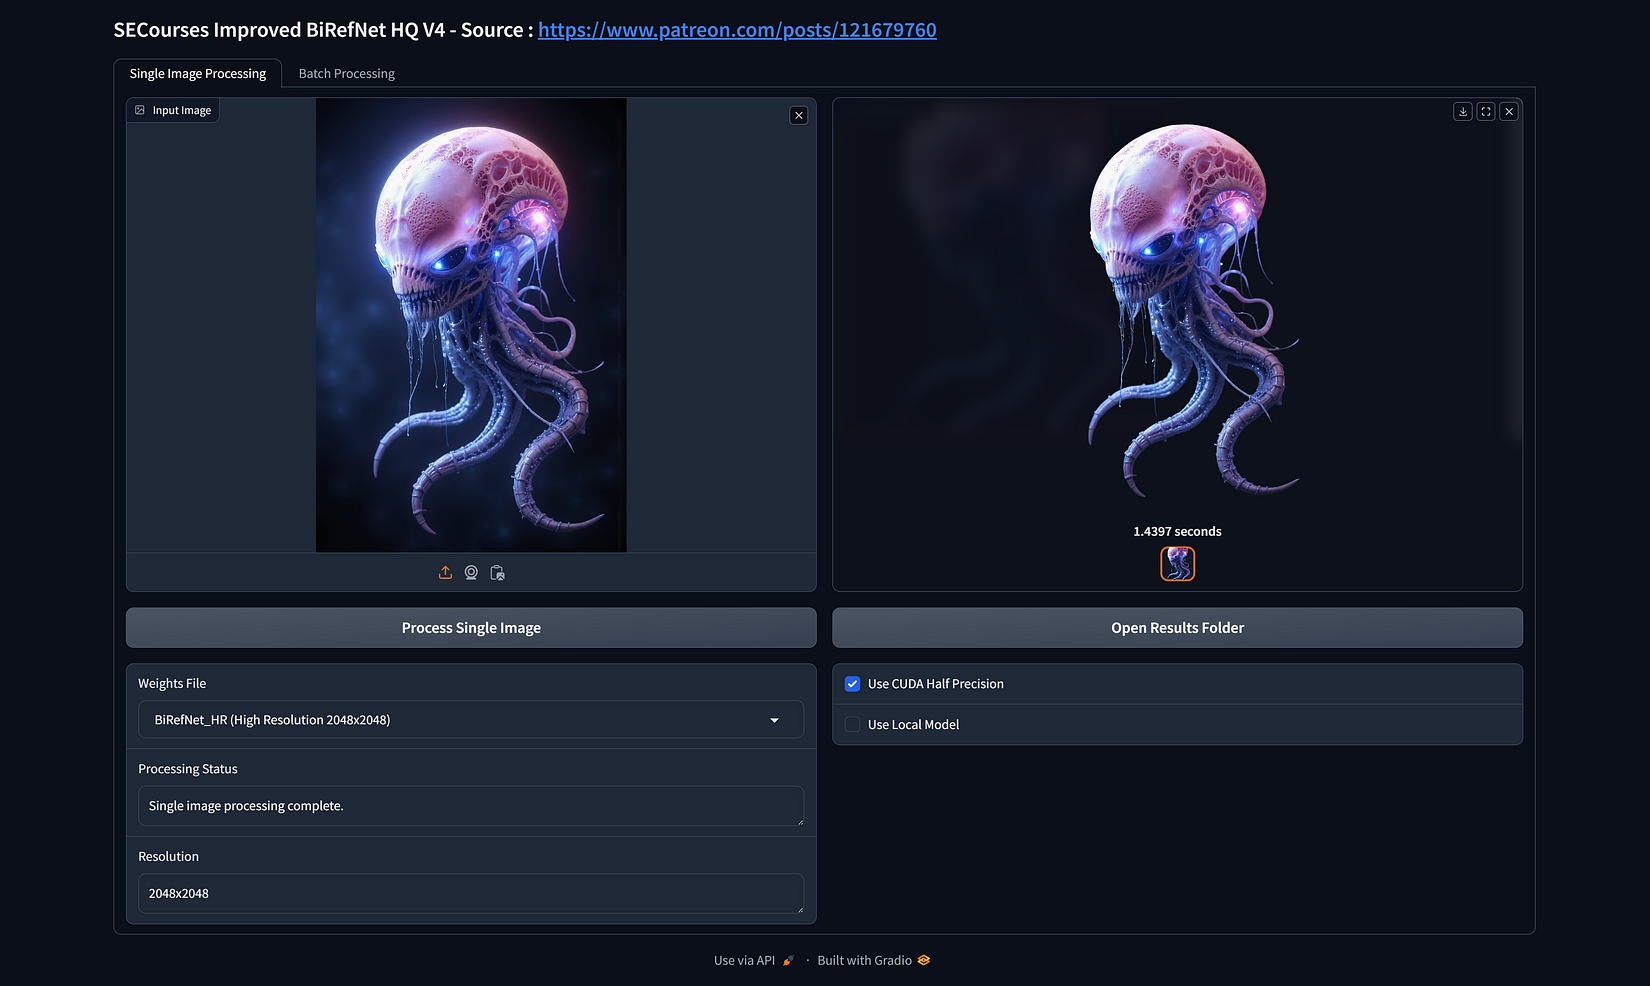Close the output image preview

tap(1509, 112)
